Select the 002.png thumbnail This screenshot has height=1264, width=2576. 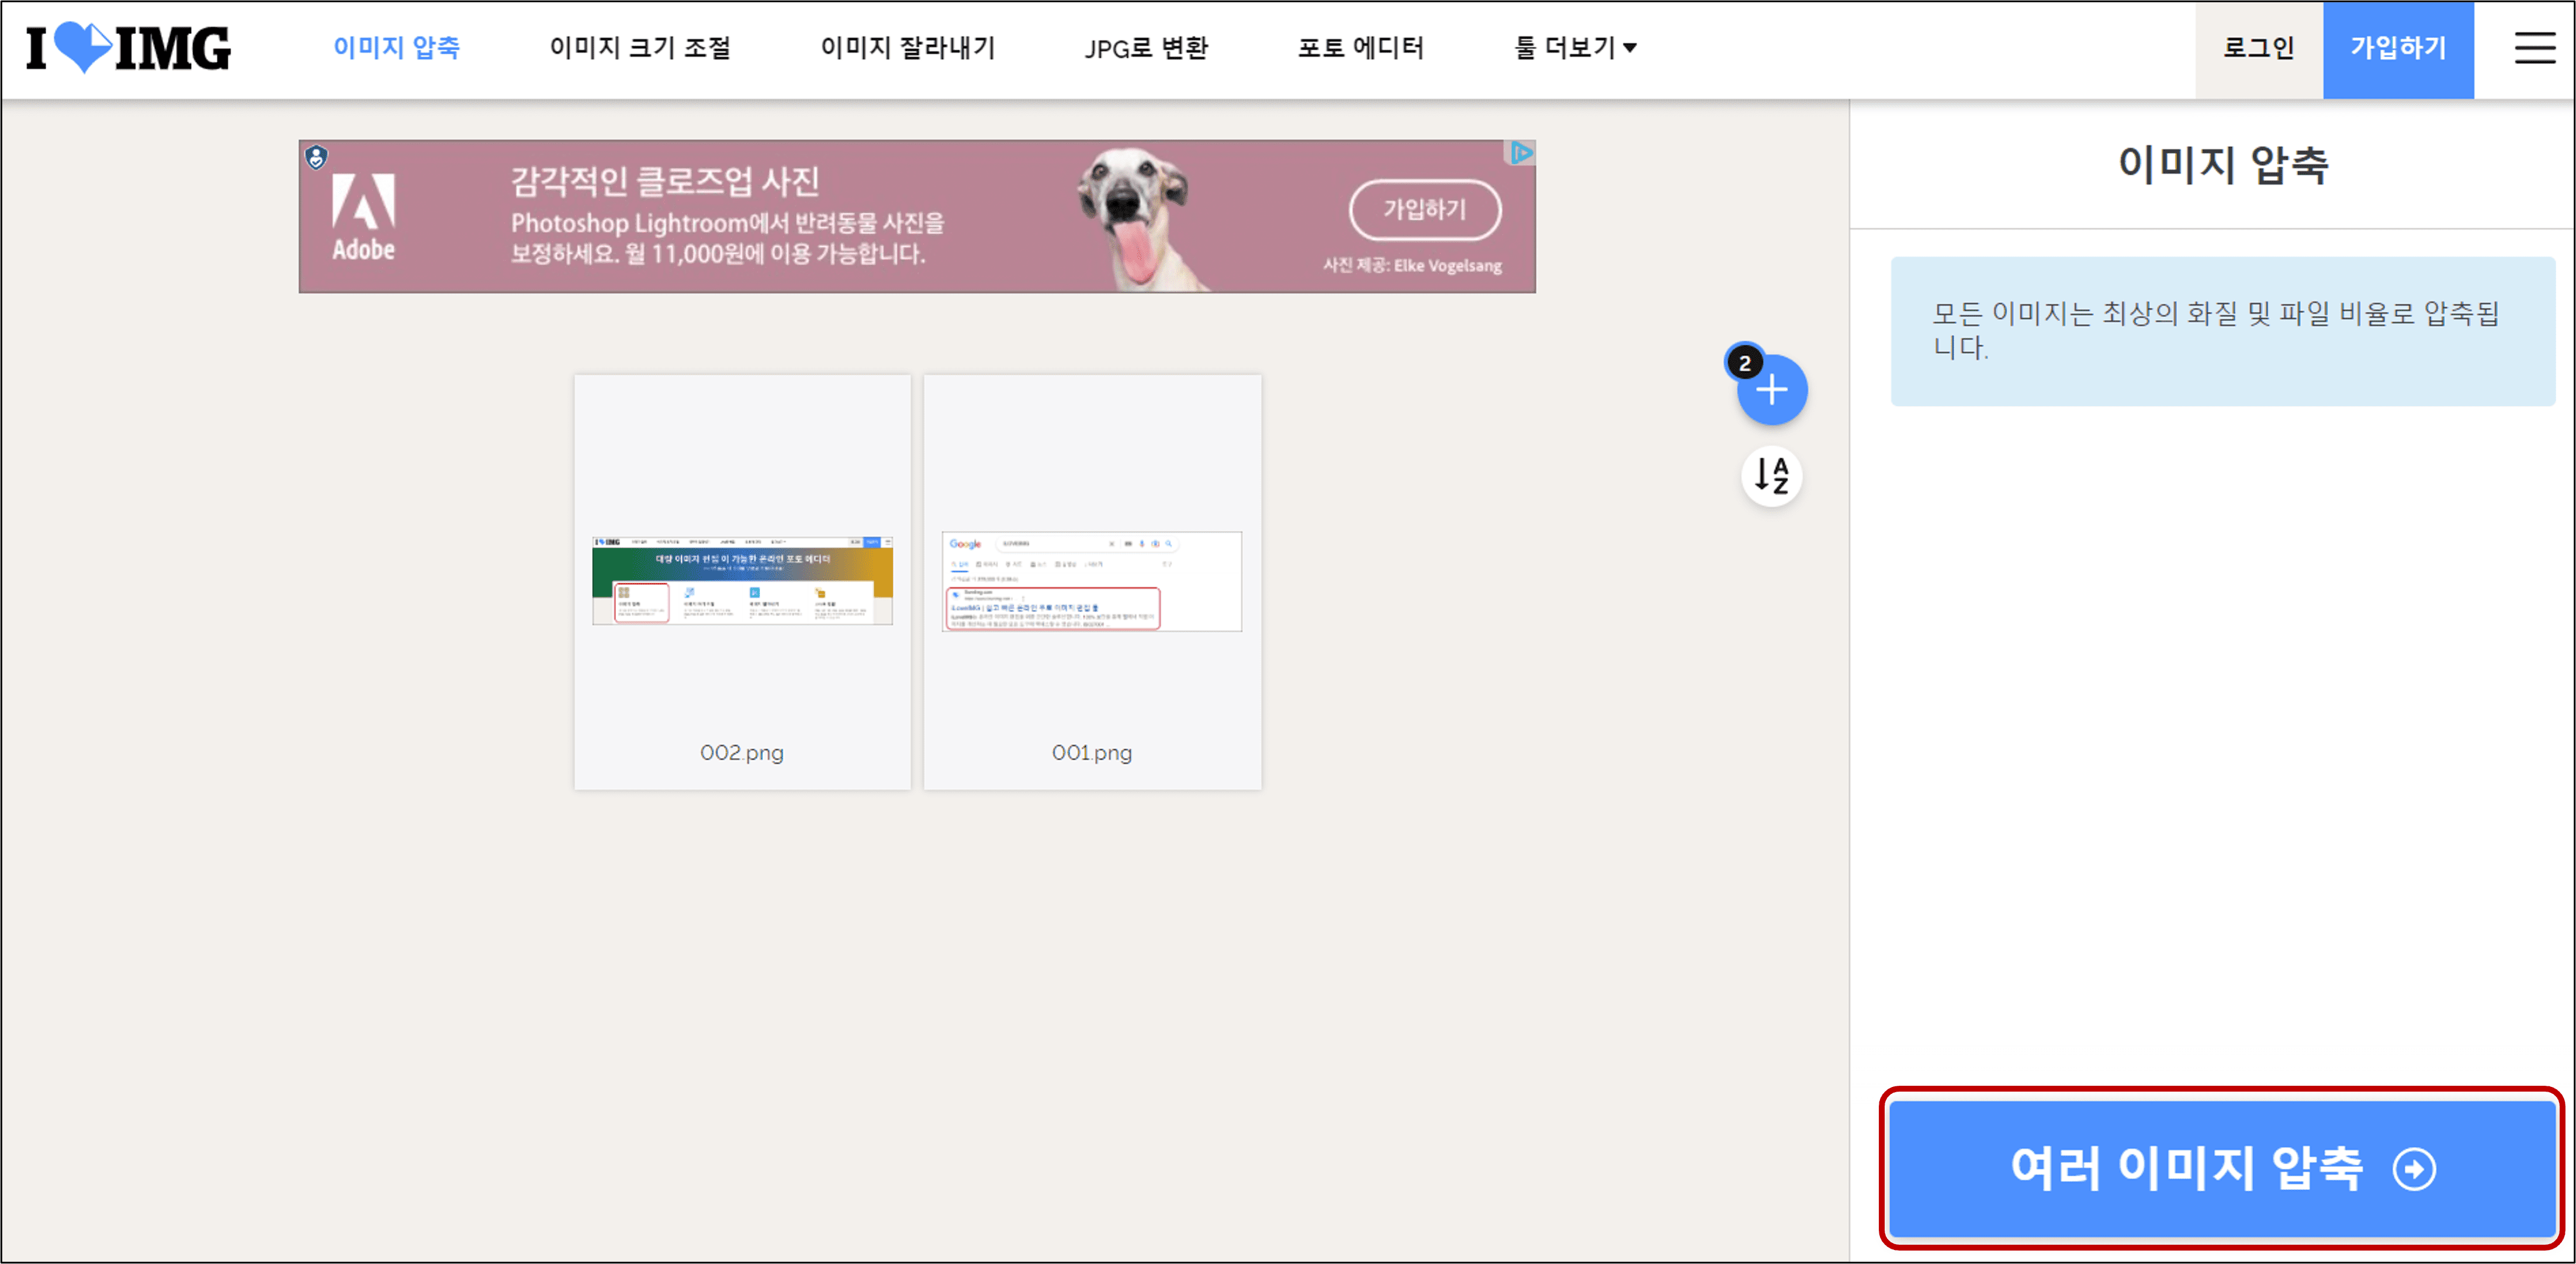742,581
